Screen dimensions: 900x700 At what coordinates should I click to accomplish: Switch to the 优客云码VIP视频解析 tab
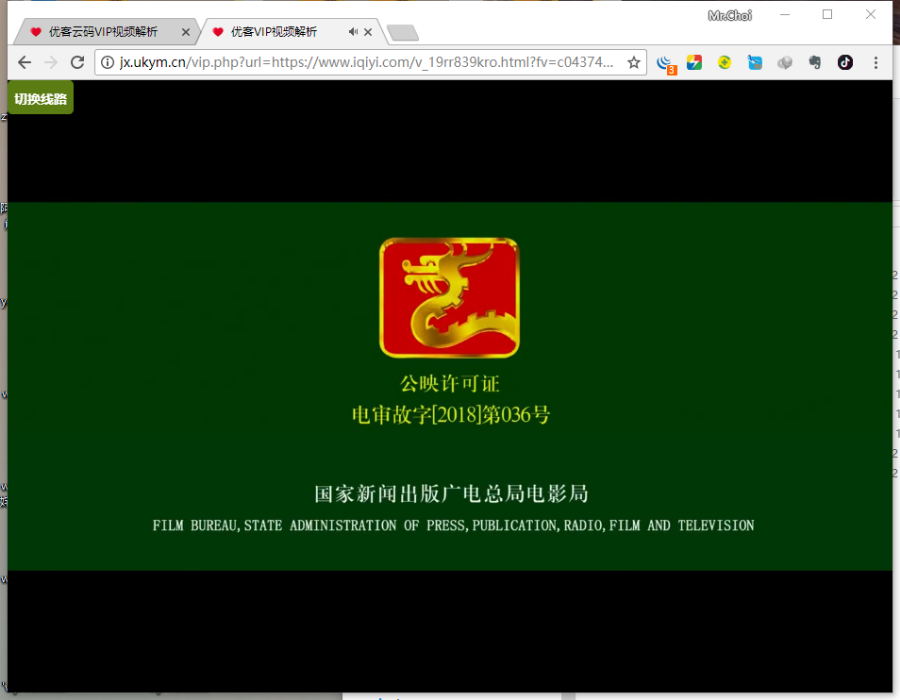tap(103, 32)
